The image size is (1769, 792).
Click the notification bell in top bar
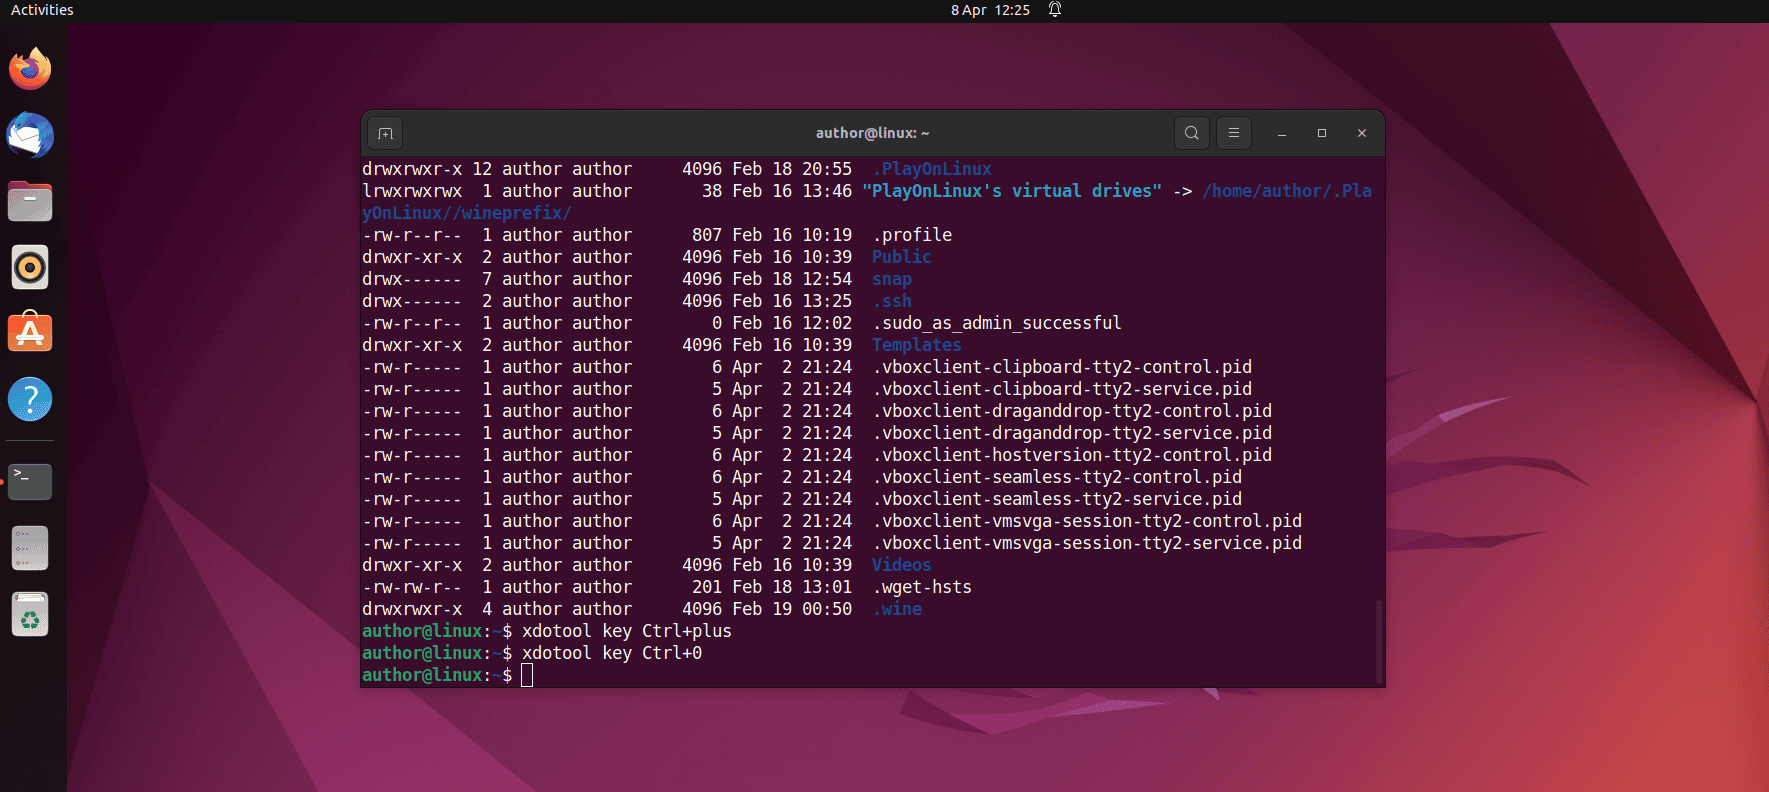click(1054, 10)
